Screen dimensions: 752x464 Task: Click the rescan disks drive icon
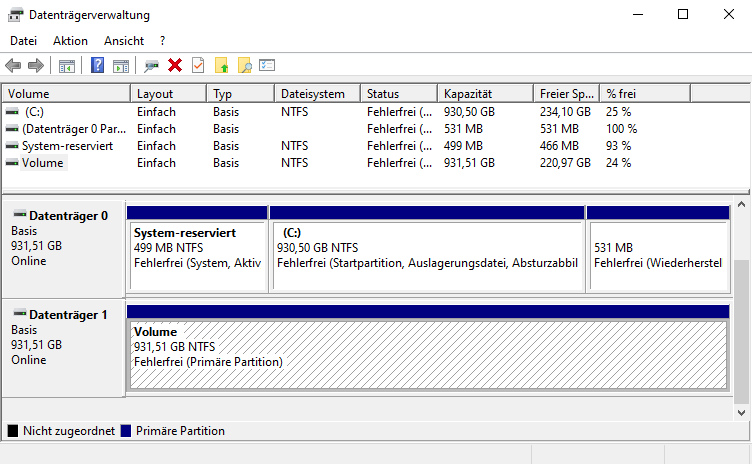pyautogui.click(x=152, y=66)
